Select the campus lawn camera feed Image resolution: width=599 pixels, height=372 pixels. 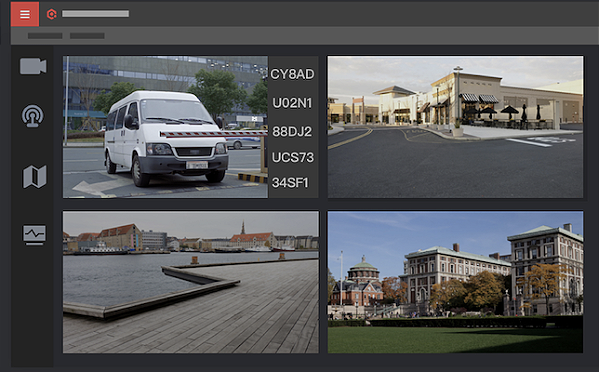[x=455, y=282]
